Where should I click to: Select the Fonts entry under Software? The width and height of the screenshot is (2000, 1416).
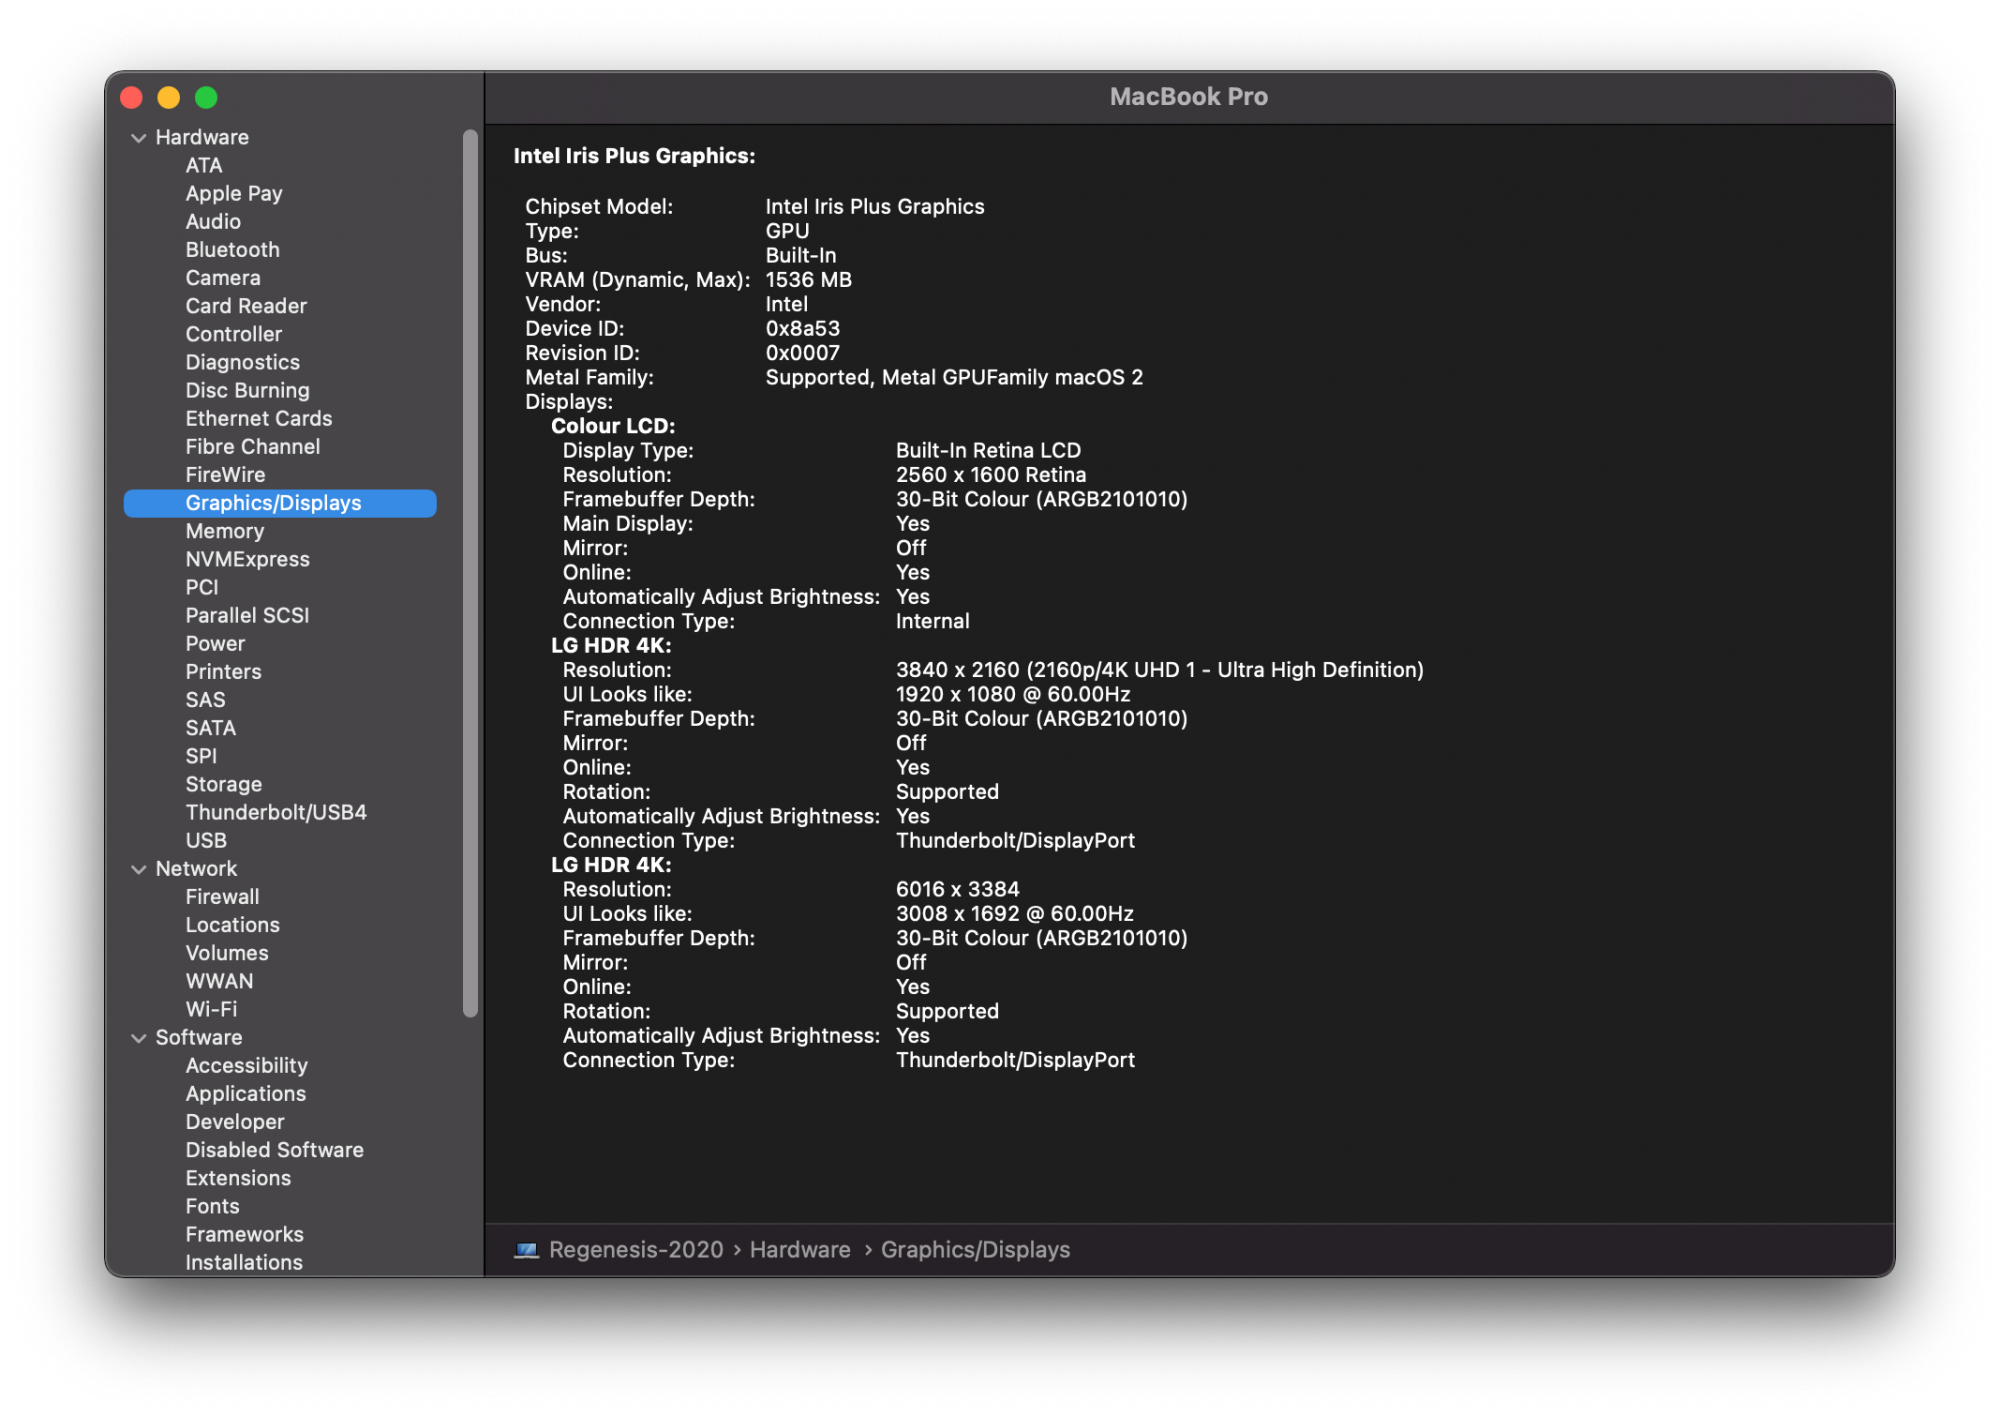tap(212, 1205)
